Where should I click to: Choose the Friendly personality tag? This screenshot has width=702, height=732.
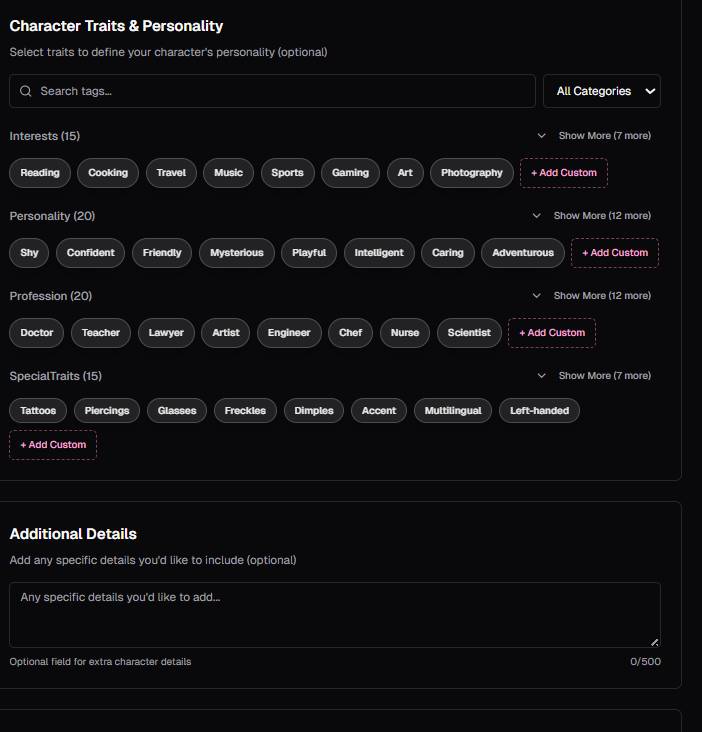point(162,253)
